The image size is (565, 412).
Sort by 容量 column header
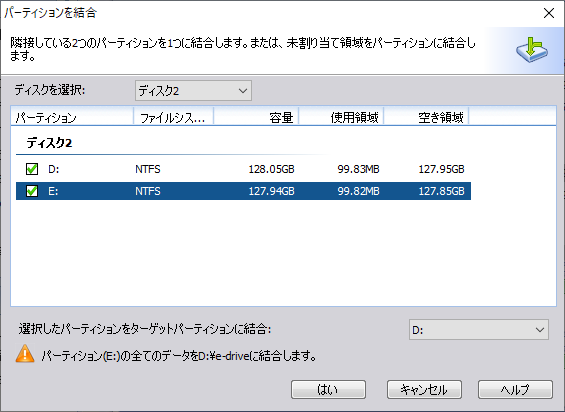coord(256,117)
